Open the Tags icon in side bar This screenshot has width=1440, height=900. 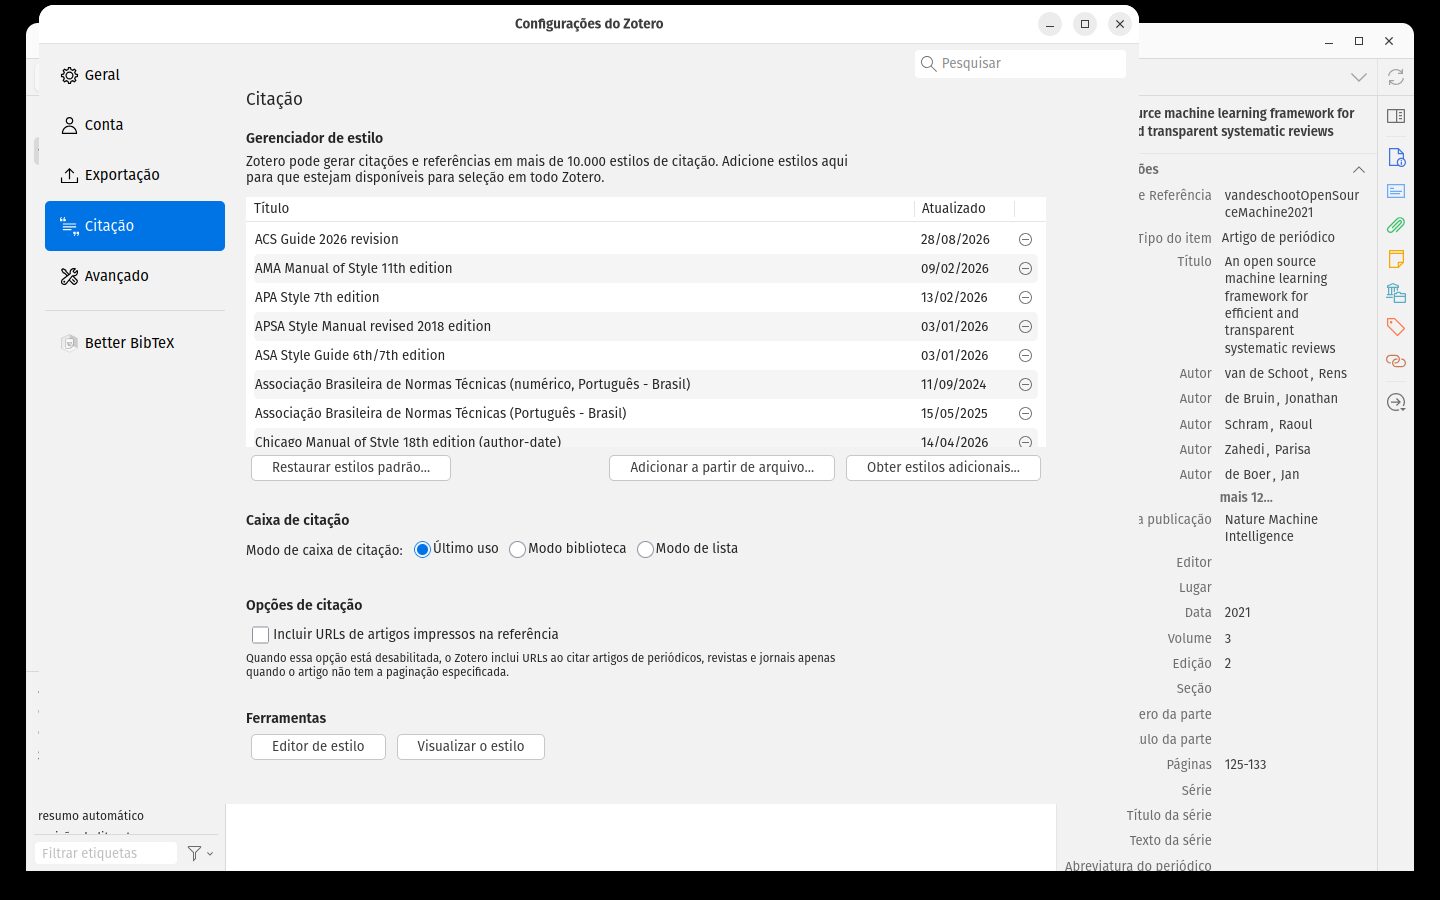point(1396,327)
